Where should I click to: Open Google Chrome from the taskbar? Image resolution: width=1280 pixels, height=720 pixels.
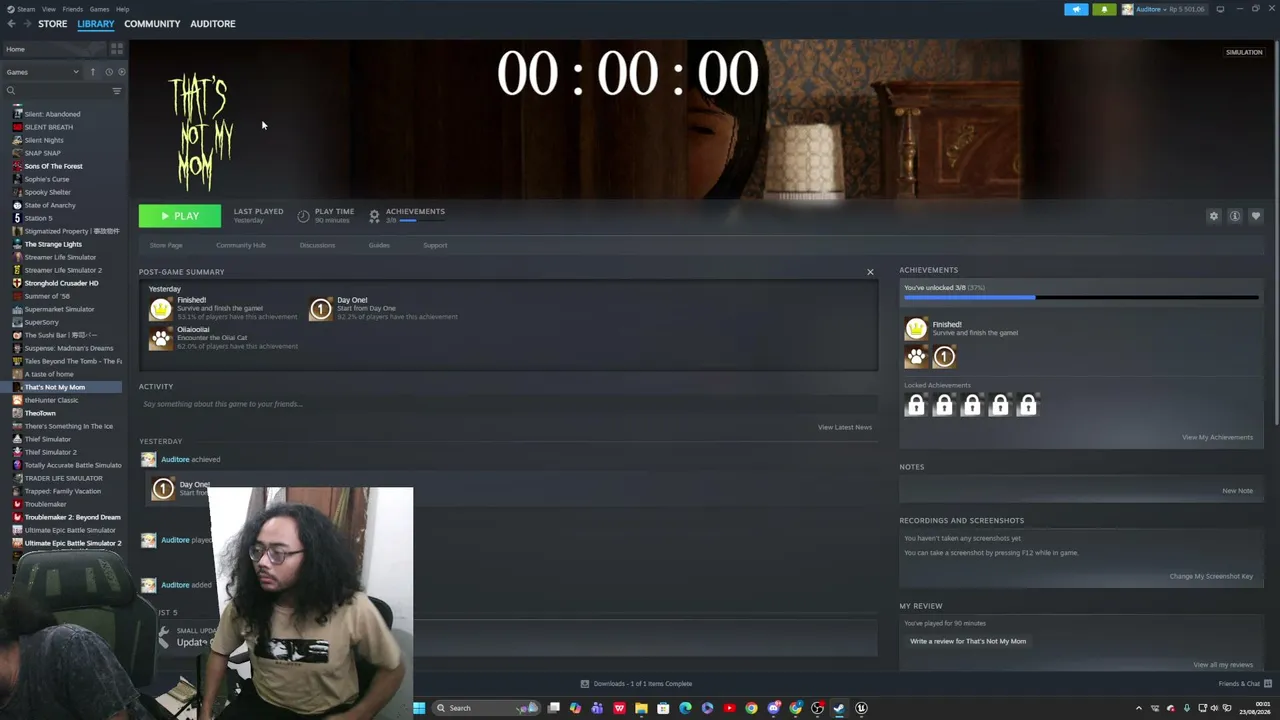751,708
